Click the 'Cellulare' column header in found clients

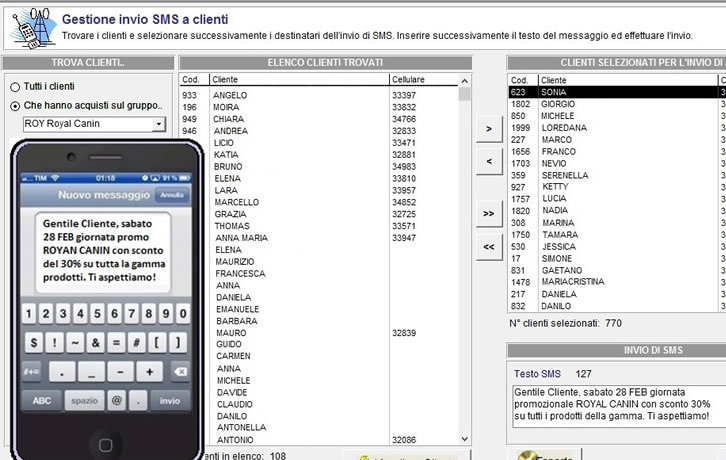tap(424, 80)
